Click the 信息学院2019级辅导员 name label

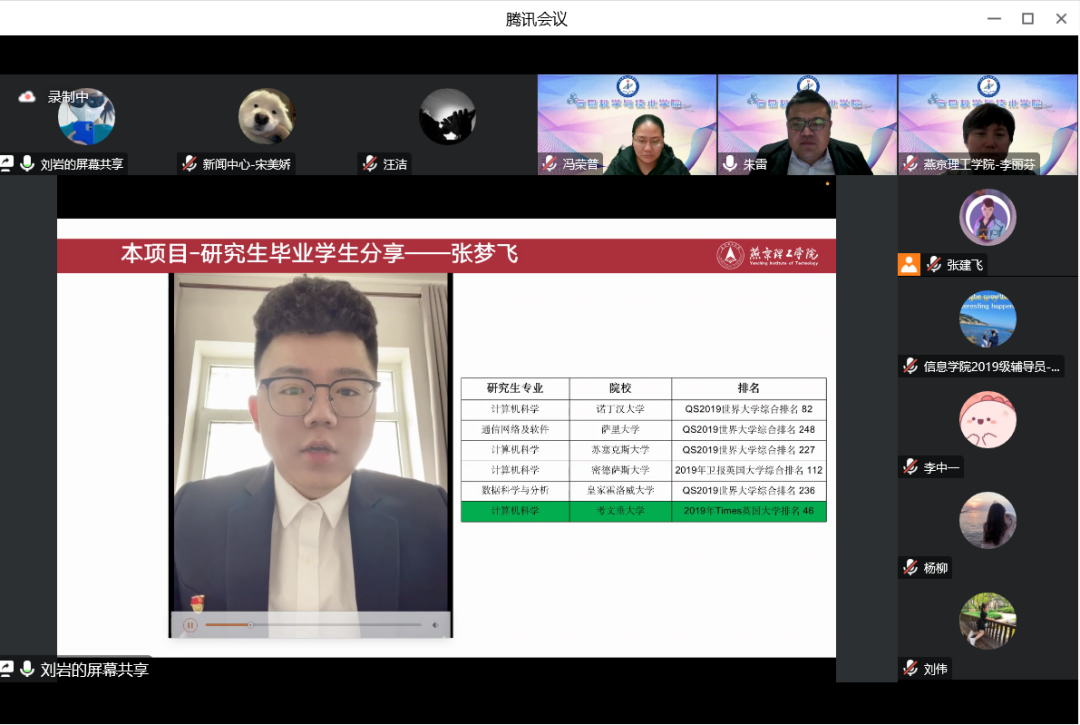click(990, 366)
